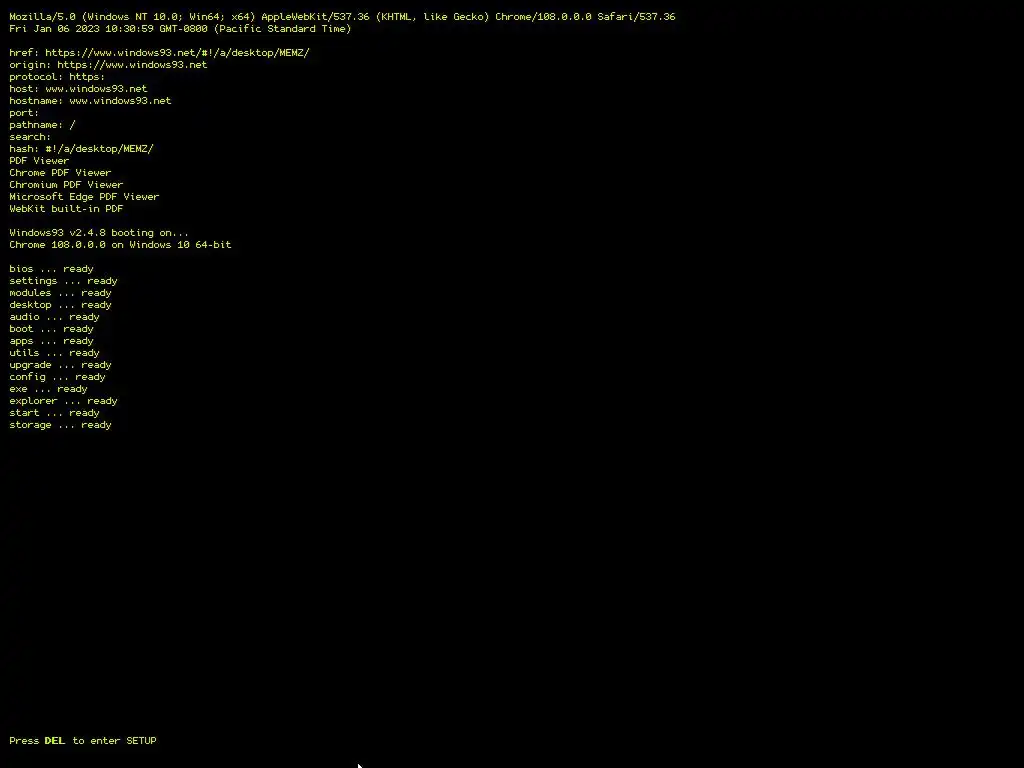1024x768 pixels.
Task: Click the 'search:' line
Action: point(30,137)
